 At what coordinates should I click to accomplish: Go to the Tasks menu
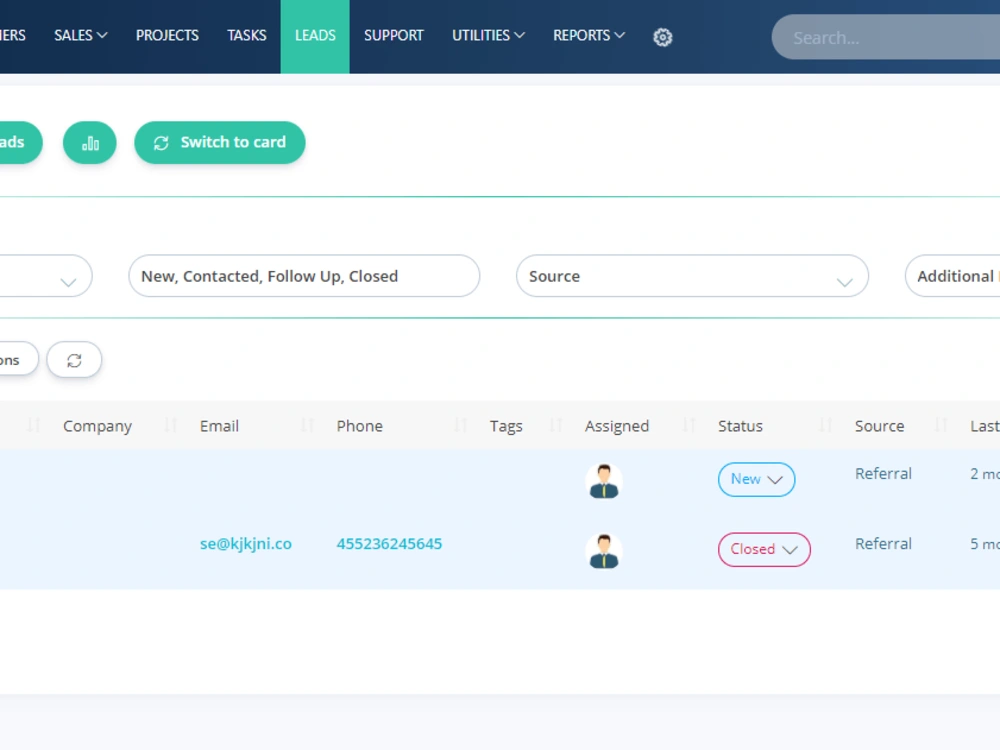click(247, 36)
